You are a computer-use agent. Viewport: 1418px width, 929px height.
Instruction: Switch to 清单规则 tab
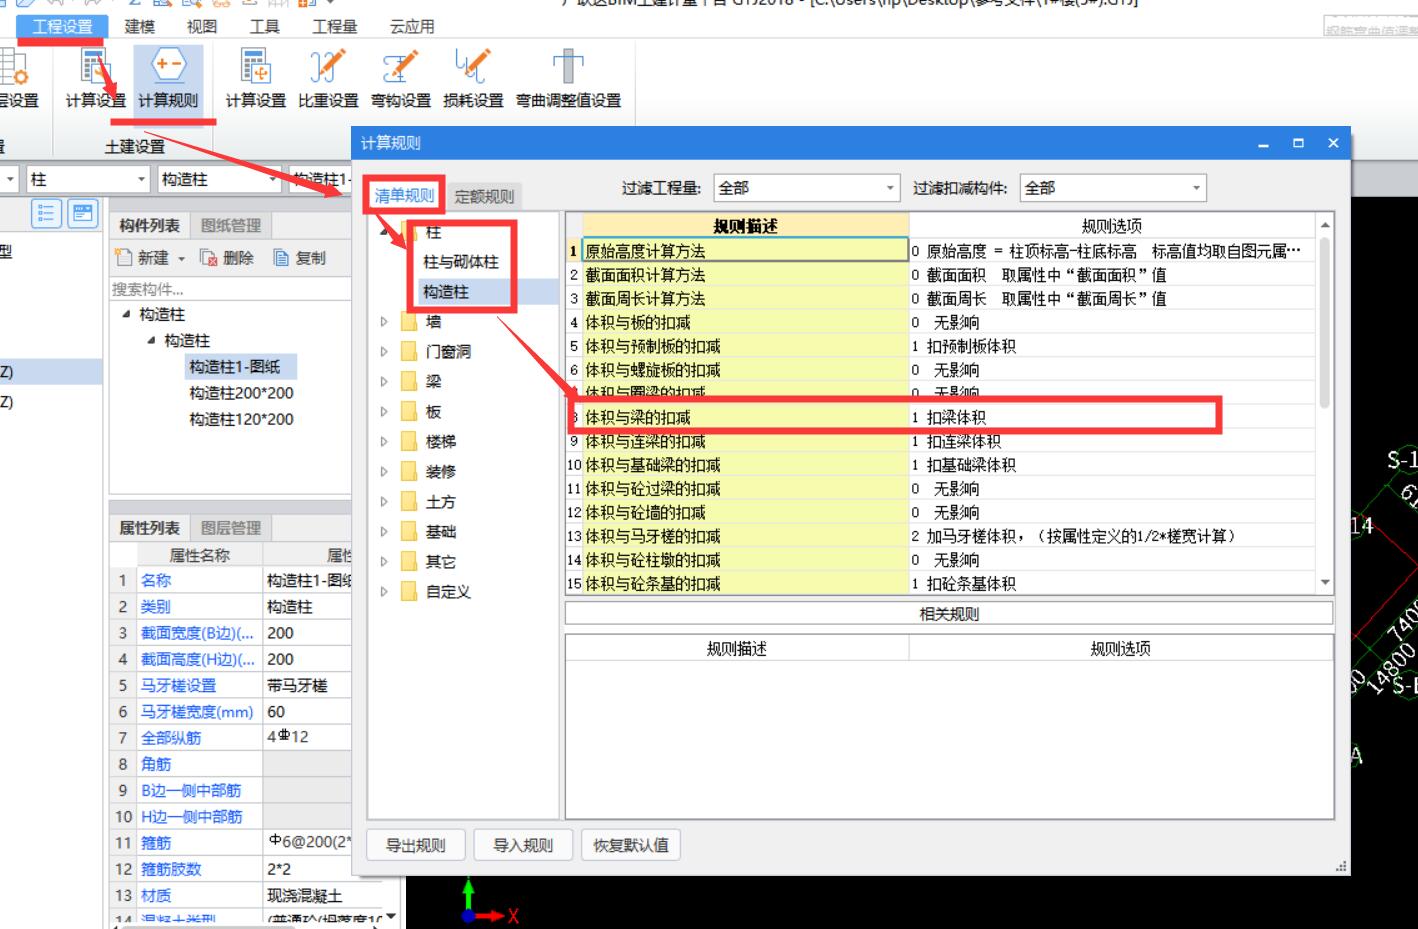click(x=404, y=196)
